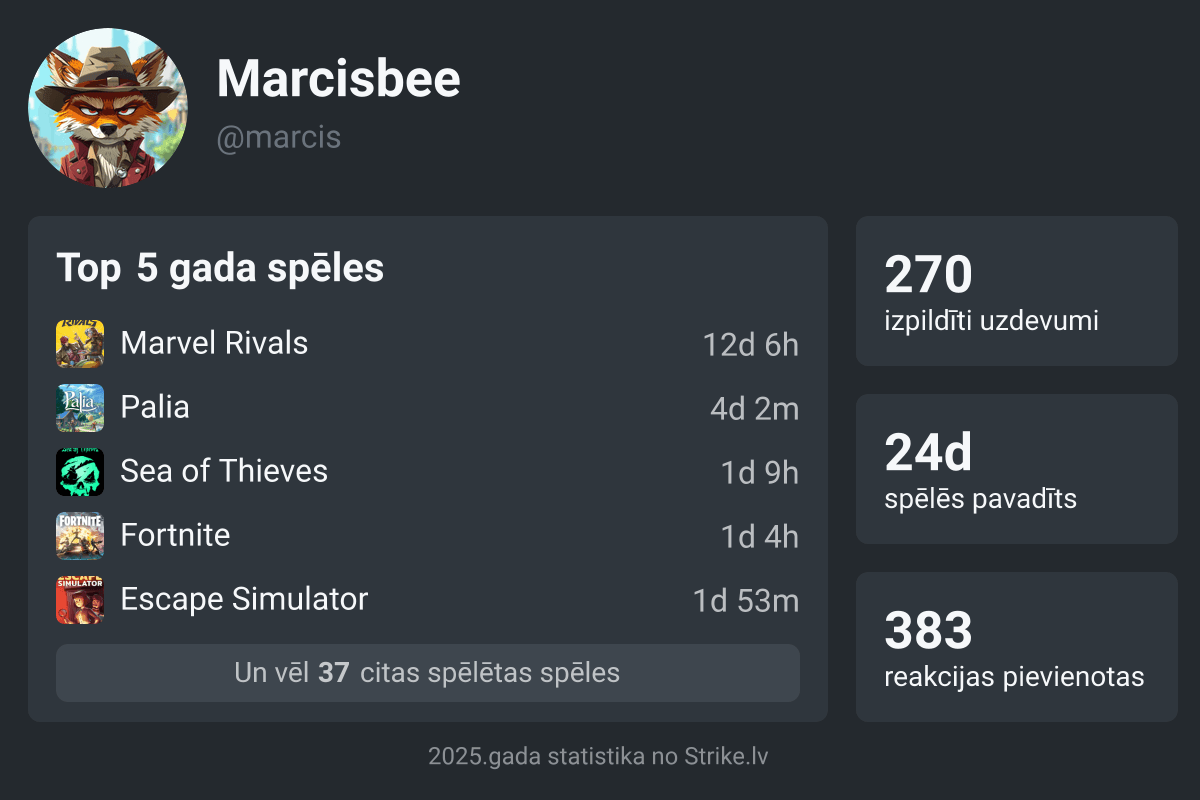This screenshot has width=1200, height=800.
Task: Click the 383 reakcijas pievienotas card
Action: pos(1016,647)
